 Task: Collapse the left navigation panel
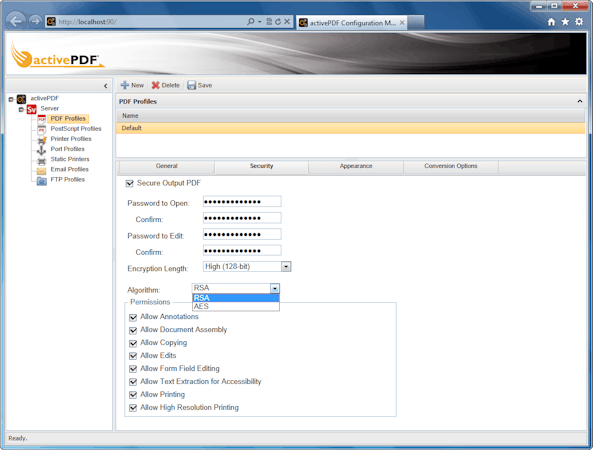(x=106, y=86)
